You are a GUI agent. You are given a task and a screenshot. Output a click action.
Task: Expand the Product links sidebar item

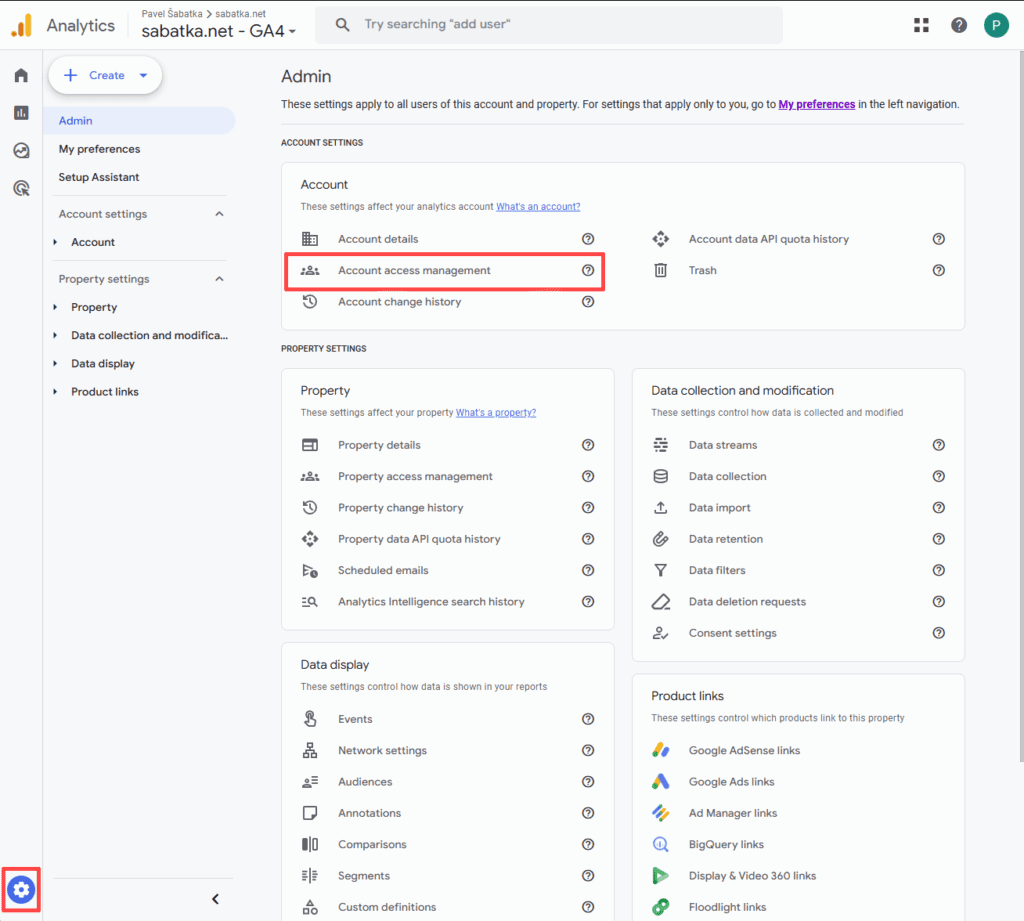(x=55, y=392)
